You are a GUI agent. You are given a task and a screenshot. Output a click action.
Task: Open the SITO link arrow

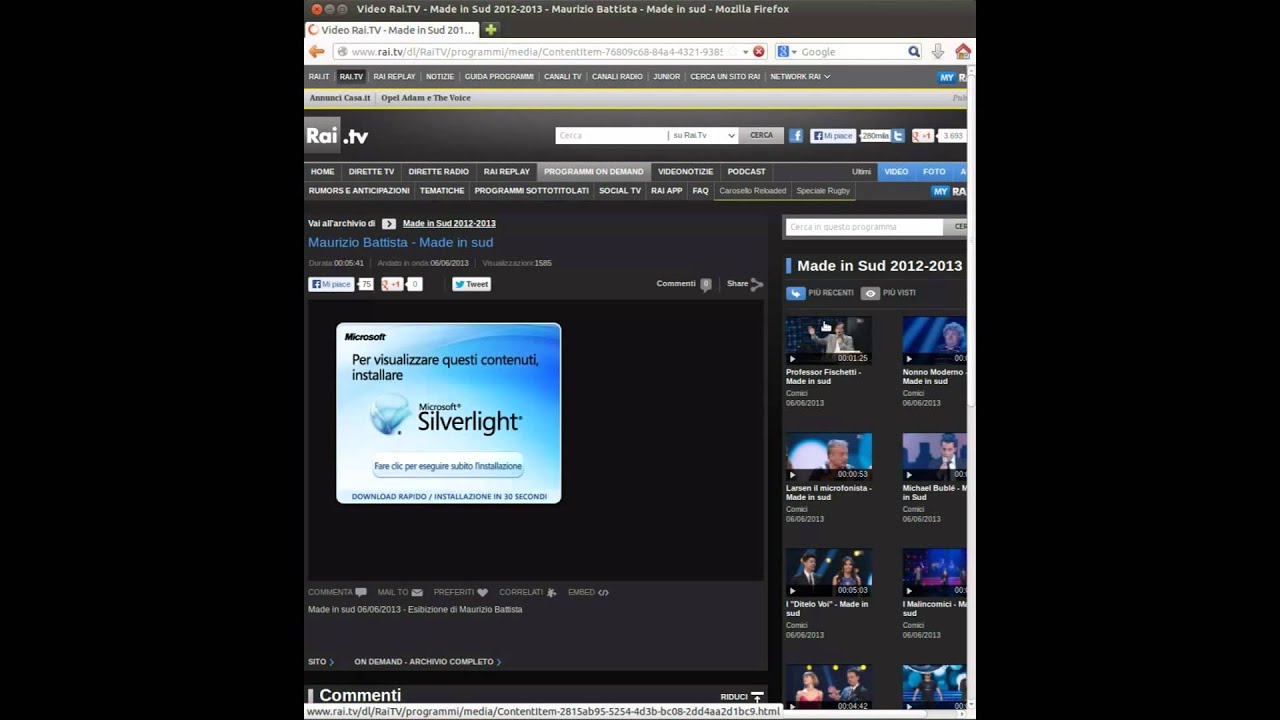point(331,662)
